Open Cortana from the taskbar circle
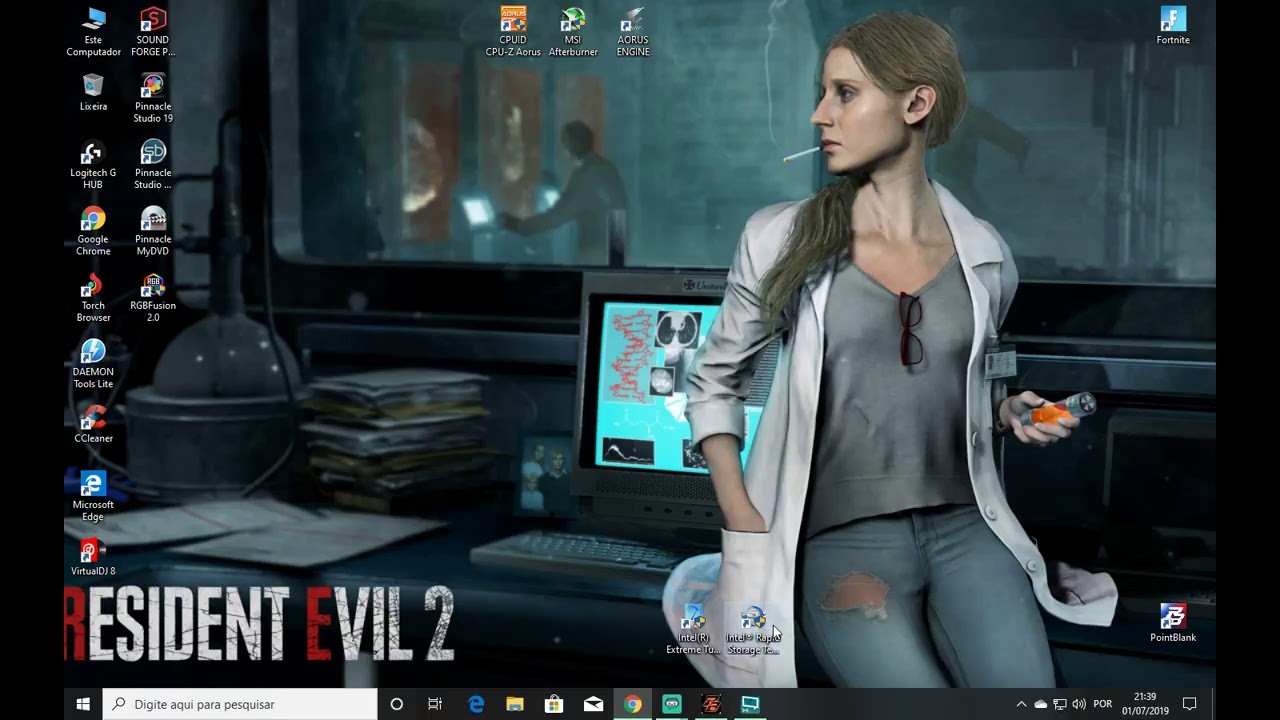Image resolution: width=1280 pixels, height=720 pixels. pos(396,704)
